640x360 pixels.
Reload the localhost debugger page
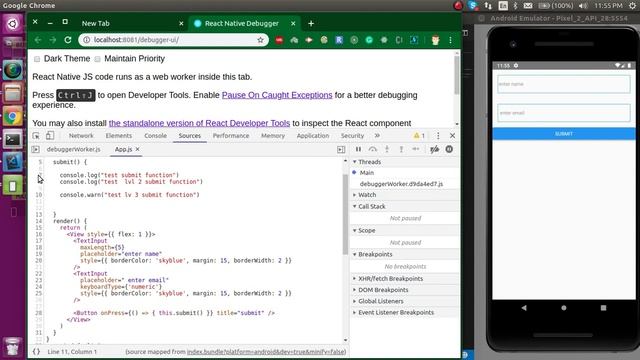click(68, 40)
